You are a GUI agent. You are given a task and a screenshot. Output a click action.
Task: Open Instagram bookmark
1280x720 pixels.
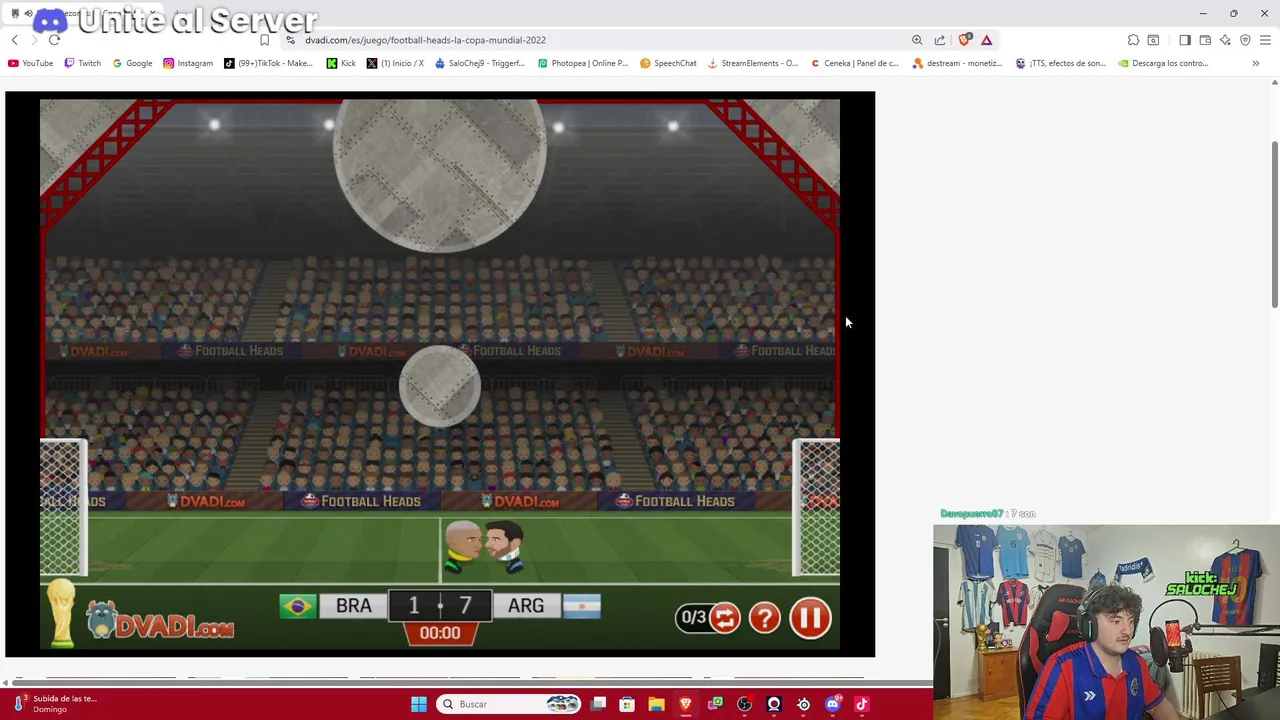point(188,63)
